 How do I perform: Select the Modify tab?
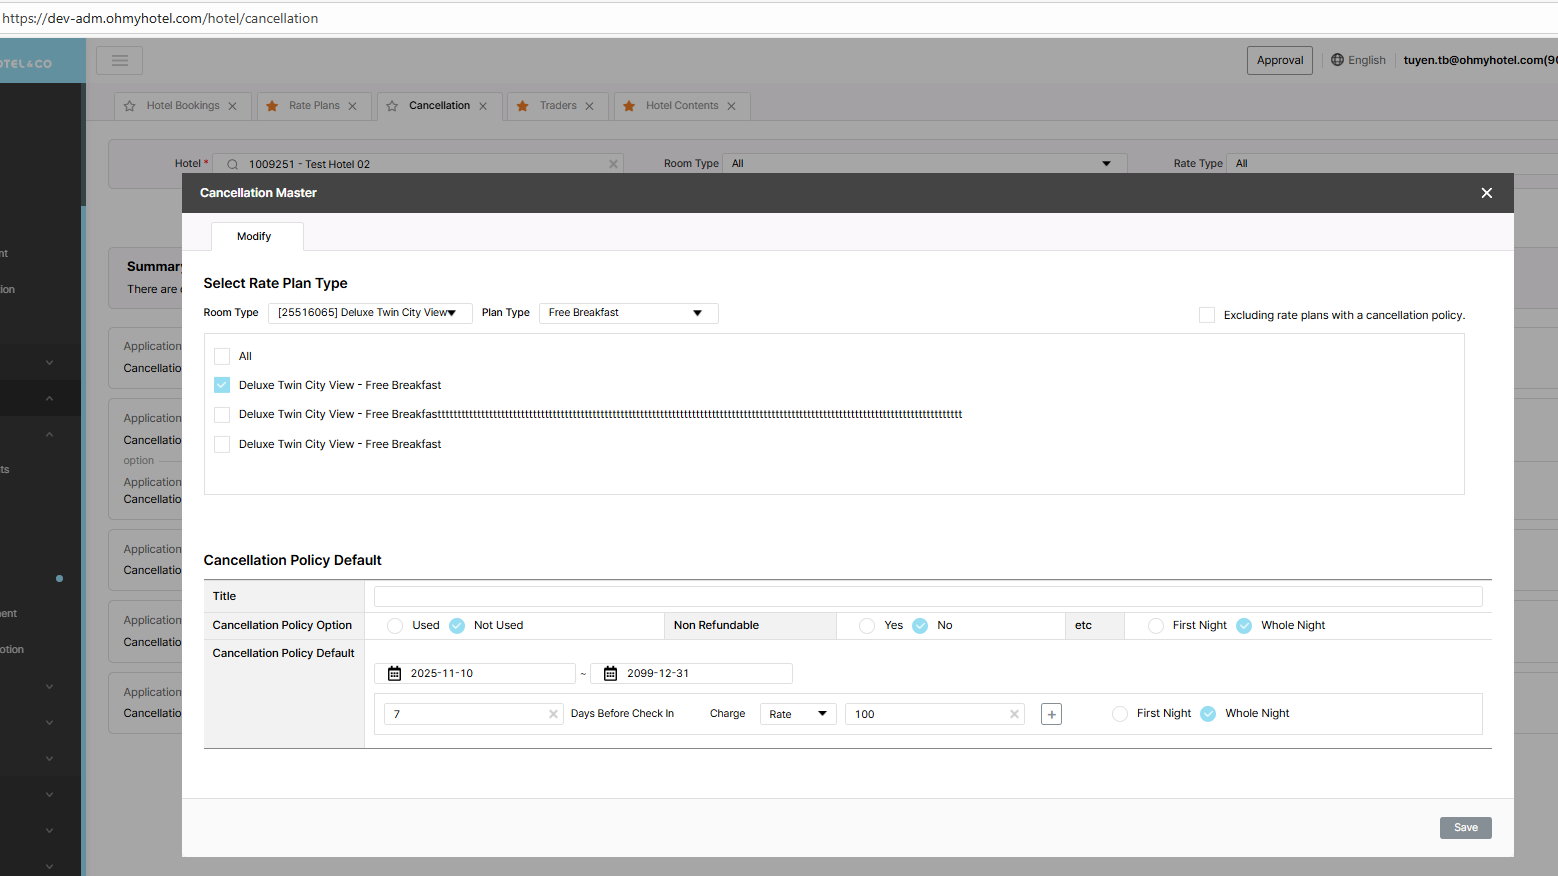click(254, 237)
